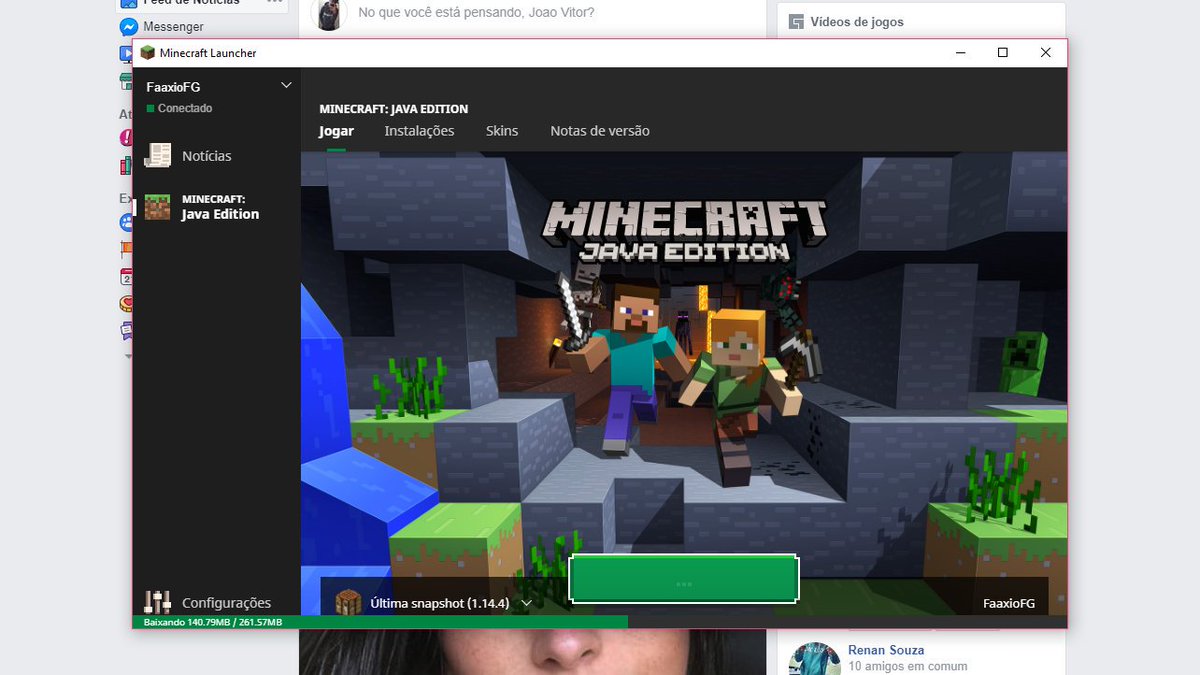Minimize the Minecraft Launcher window
The height and width of the screenshot is (675, 1200).
pyautogui.click(x=960, y=53)
